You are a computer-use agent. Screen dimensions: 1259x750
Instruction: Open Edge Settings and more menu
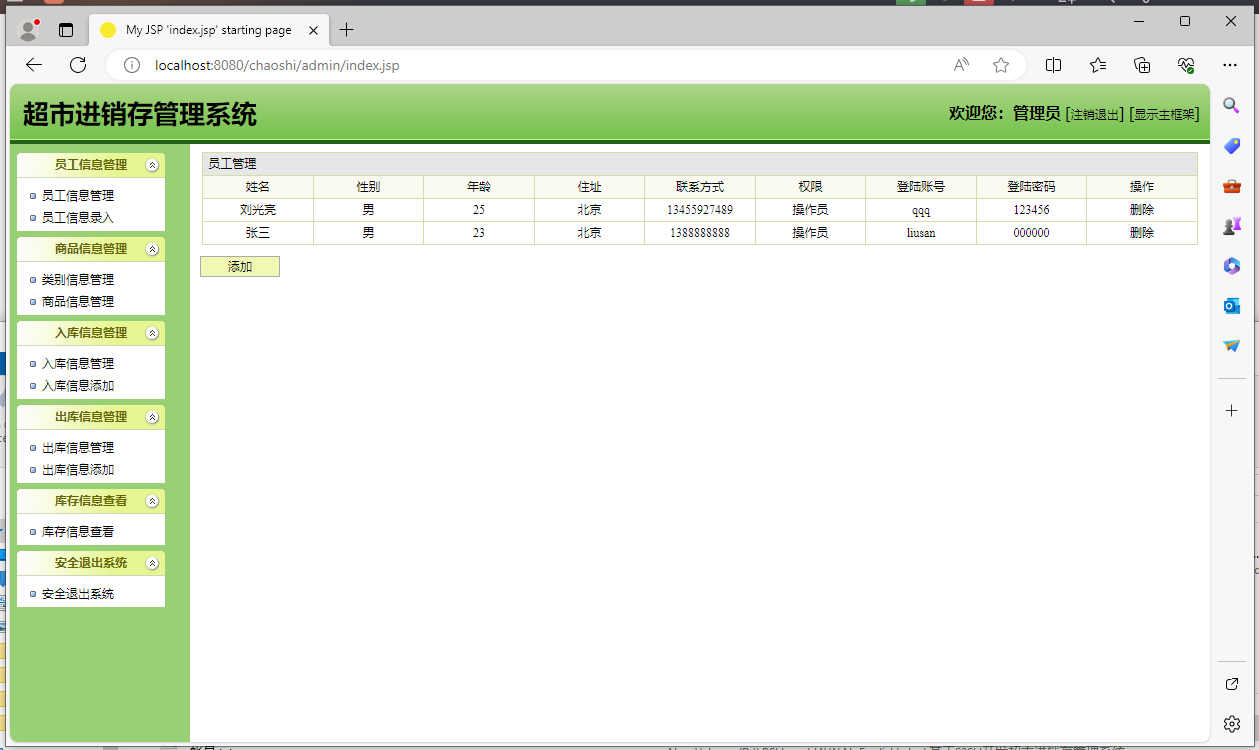(1230, 65)
